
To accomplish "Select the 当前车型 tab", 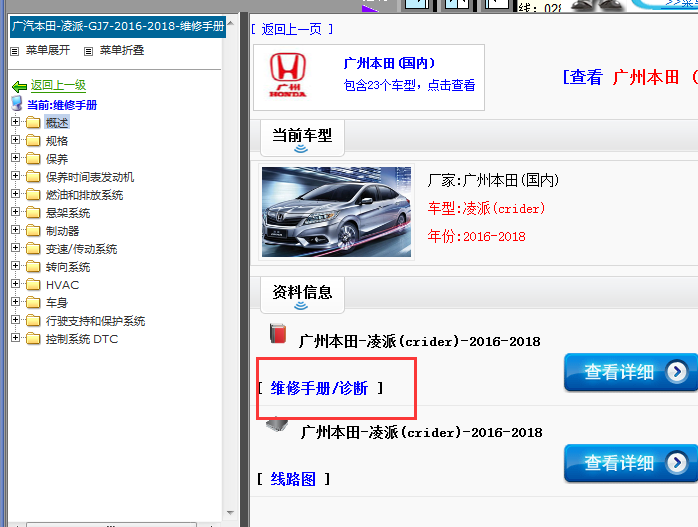I will pos(302,138).
